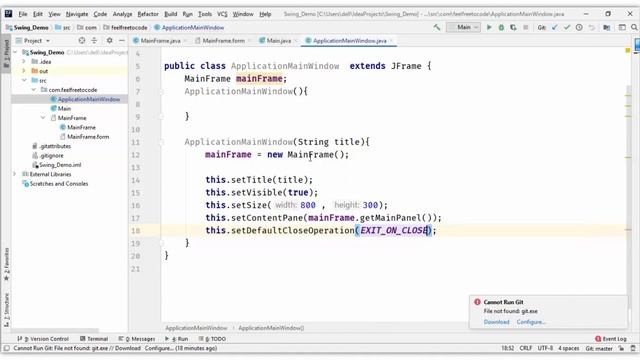Open the 1: Project side tool tab
Image resolution: width=640 pixels, height=360 pixels.
click(6, 53)
